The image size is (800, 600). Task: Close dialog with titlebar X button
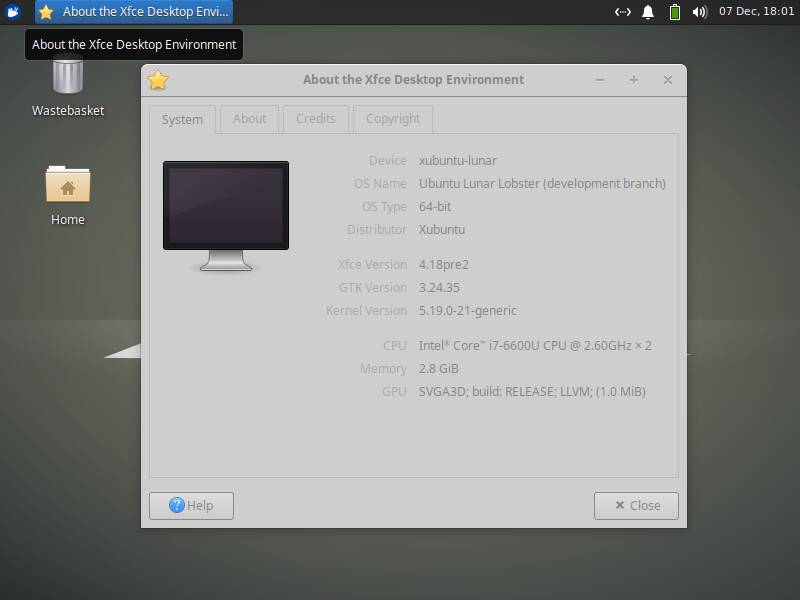pyautogui.click(x=667, y=80)
